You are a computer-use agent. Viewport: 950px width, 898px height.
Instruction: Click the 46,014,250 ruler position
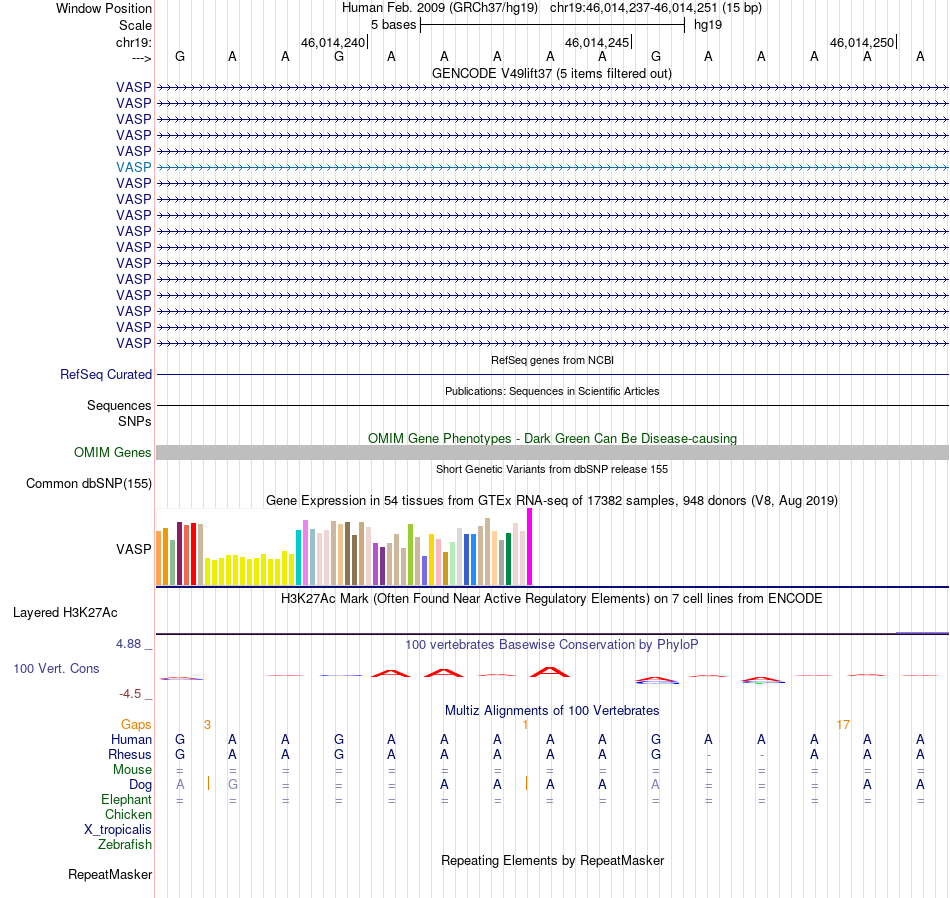tap(862, 42)
